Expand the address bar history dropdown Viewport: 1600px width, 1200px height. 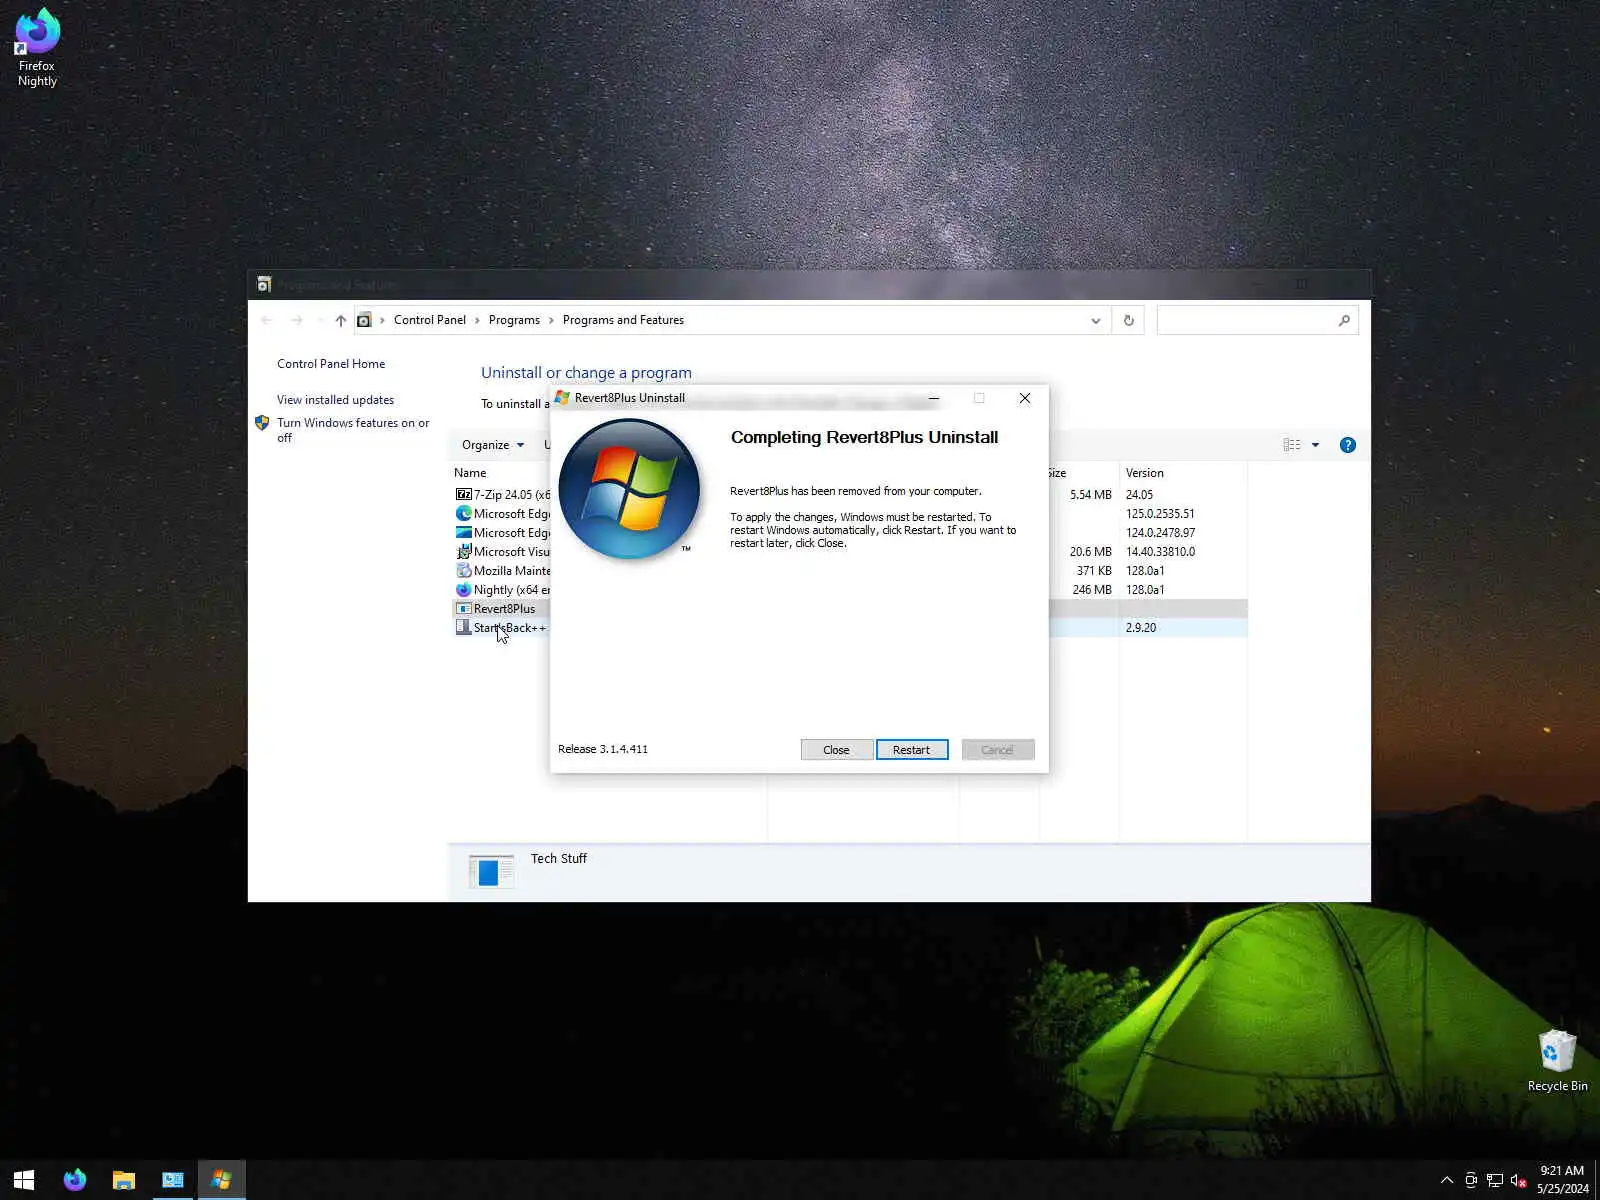(1096, 321)
